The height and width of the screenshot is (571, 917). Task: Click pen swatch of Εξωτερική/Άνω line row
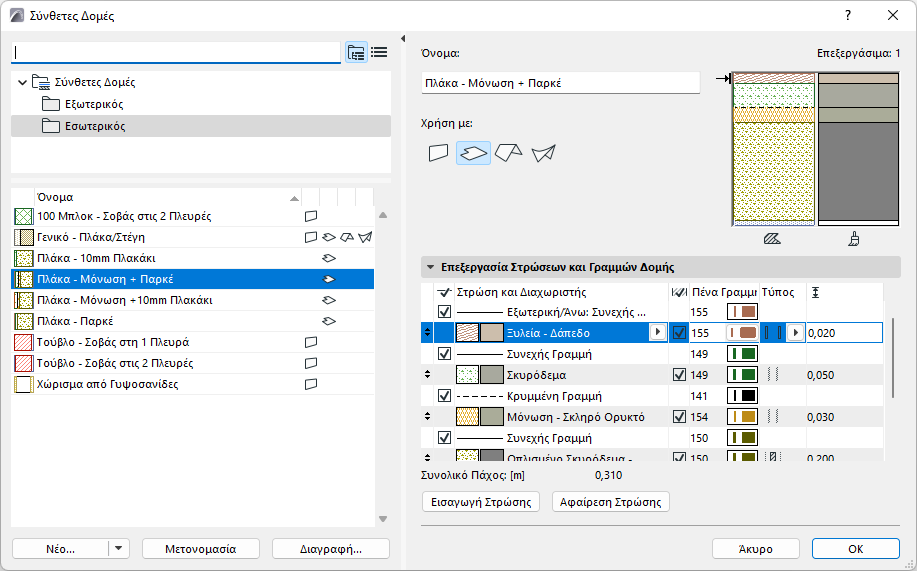(x=743, y=312)
